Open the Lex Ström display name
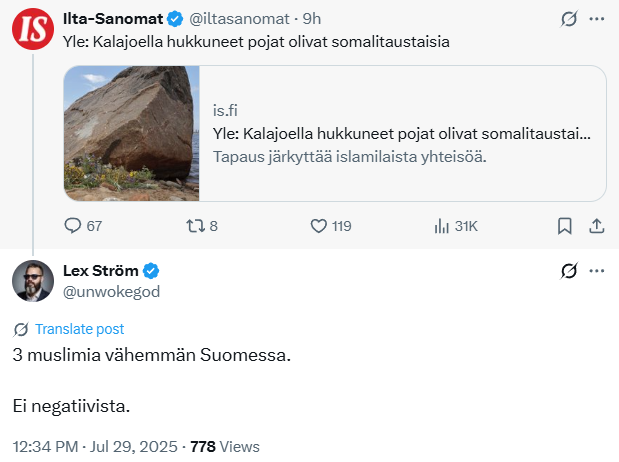The image size is (619, 462). pyautogui.click(x=102, y=271)
